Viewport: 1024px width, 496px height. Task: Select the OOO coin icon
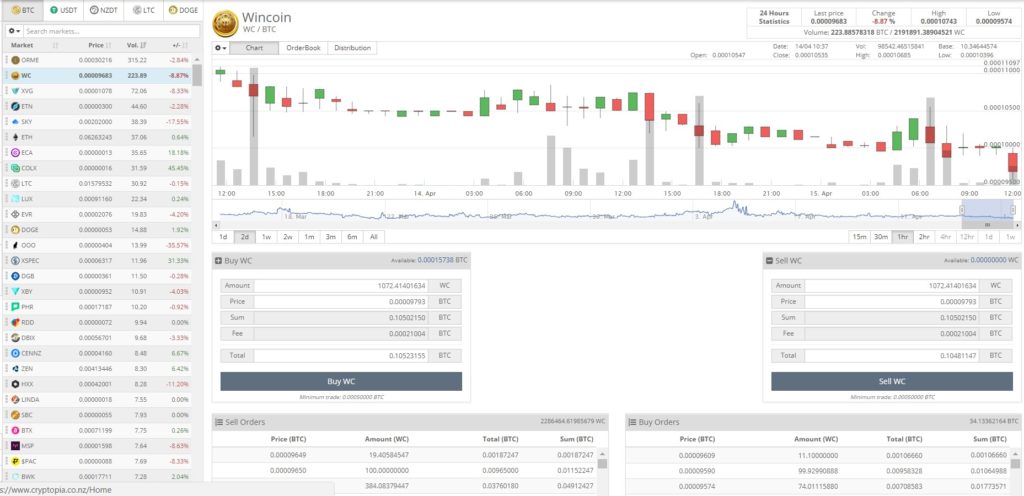(15, 245)
